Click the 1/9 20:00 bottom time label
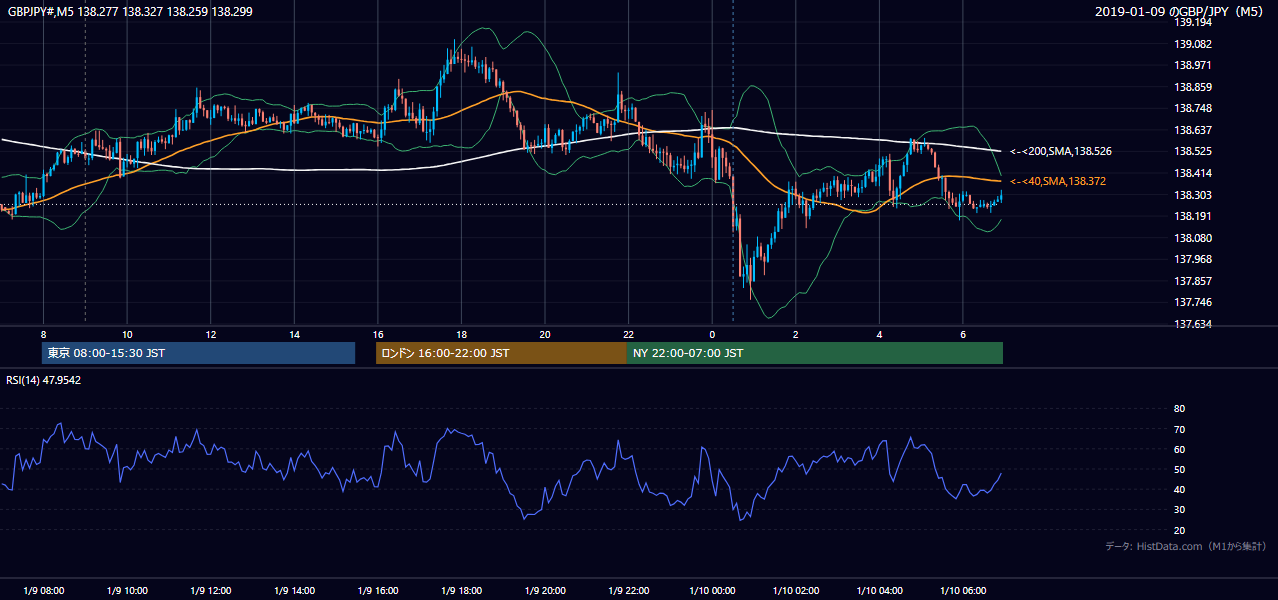The height and width of the screenshot is (600, 1278). coord(545,591)
